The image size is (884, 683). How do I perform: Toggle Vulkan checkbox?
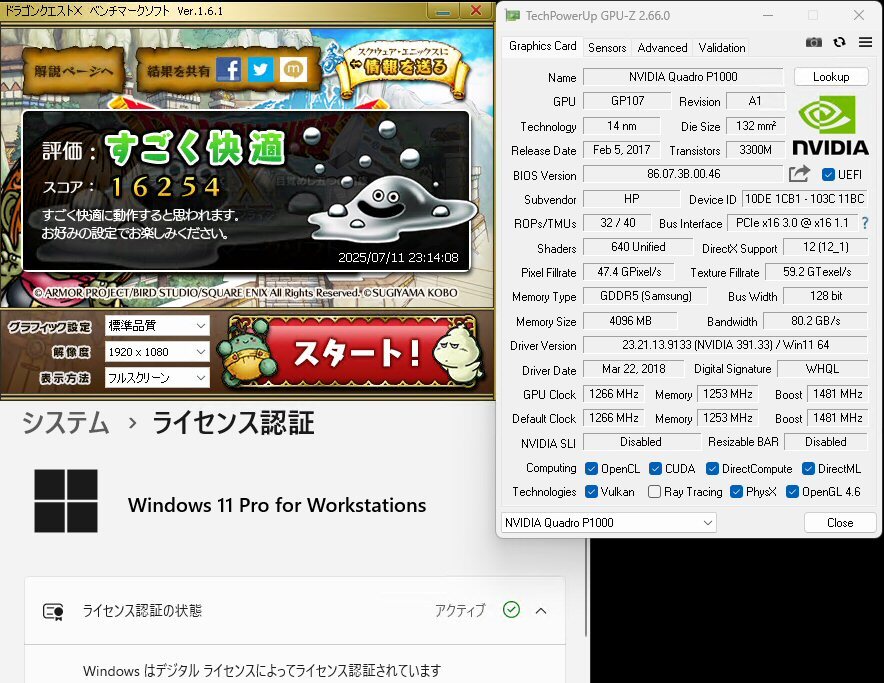591,492
